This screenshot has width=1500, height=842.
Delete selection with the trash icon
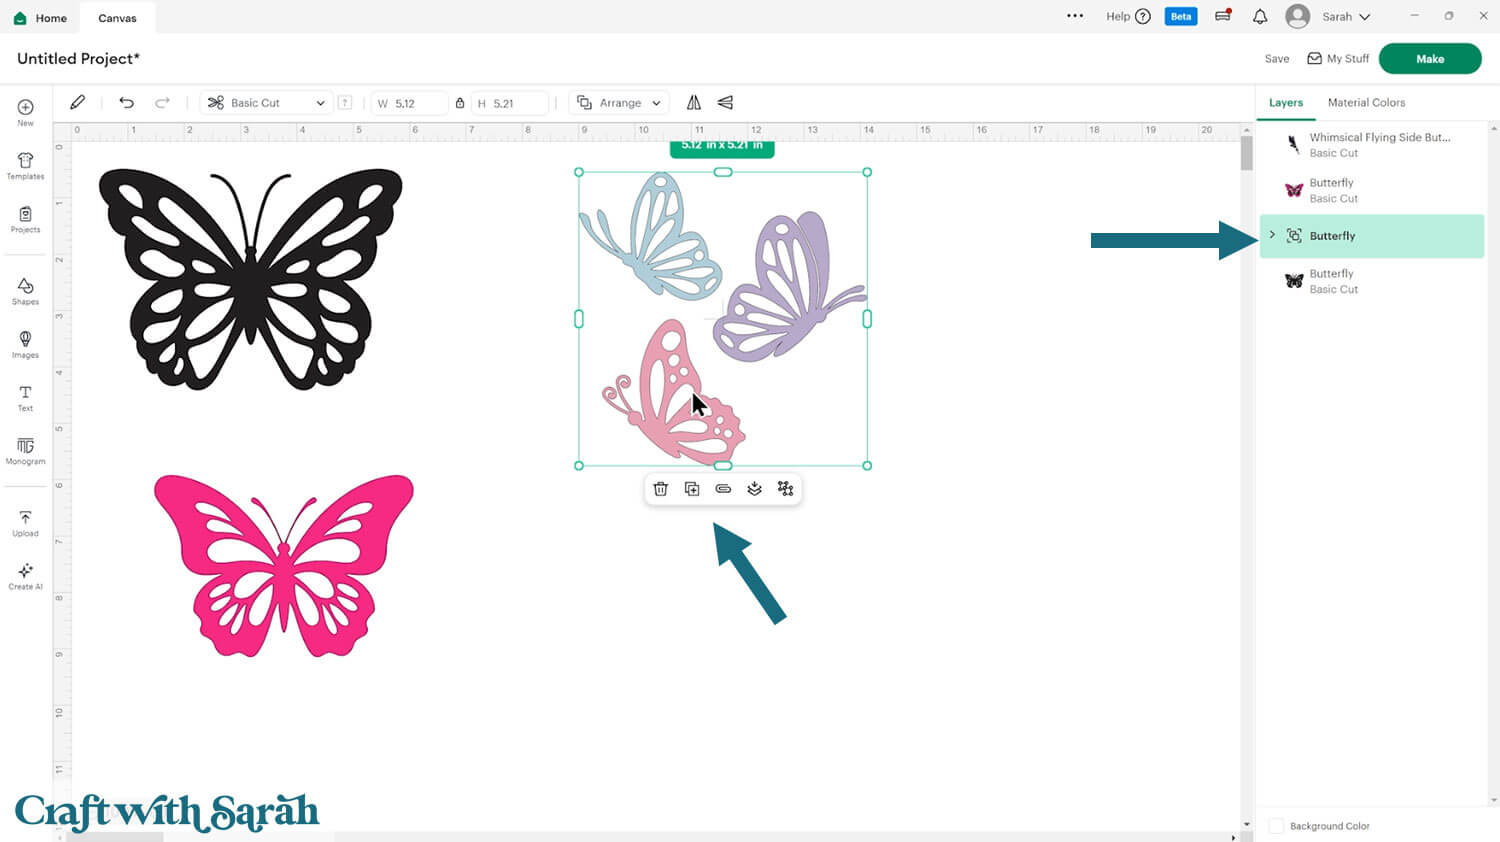[x=660, y=489]
